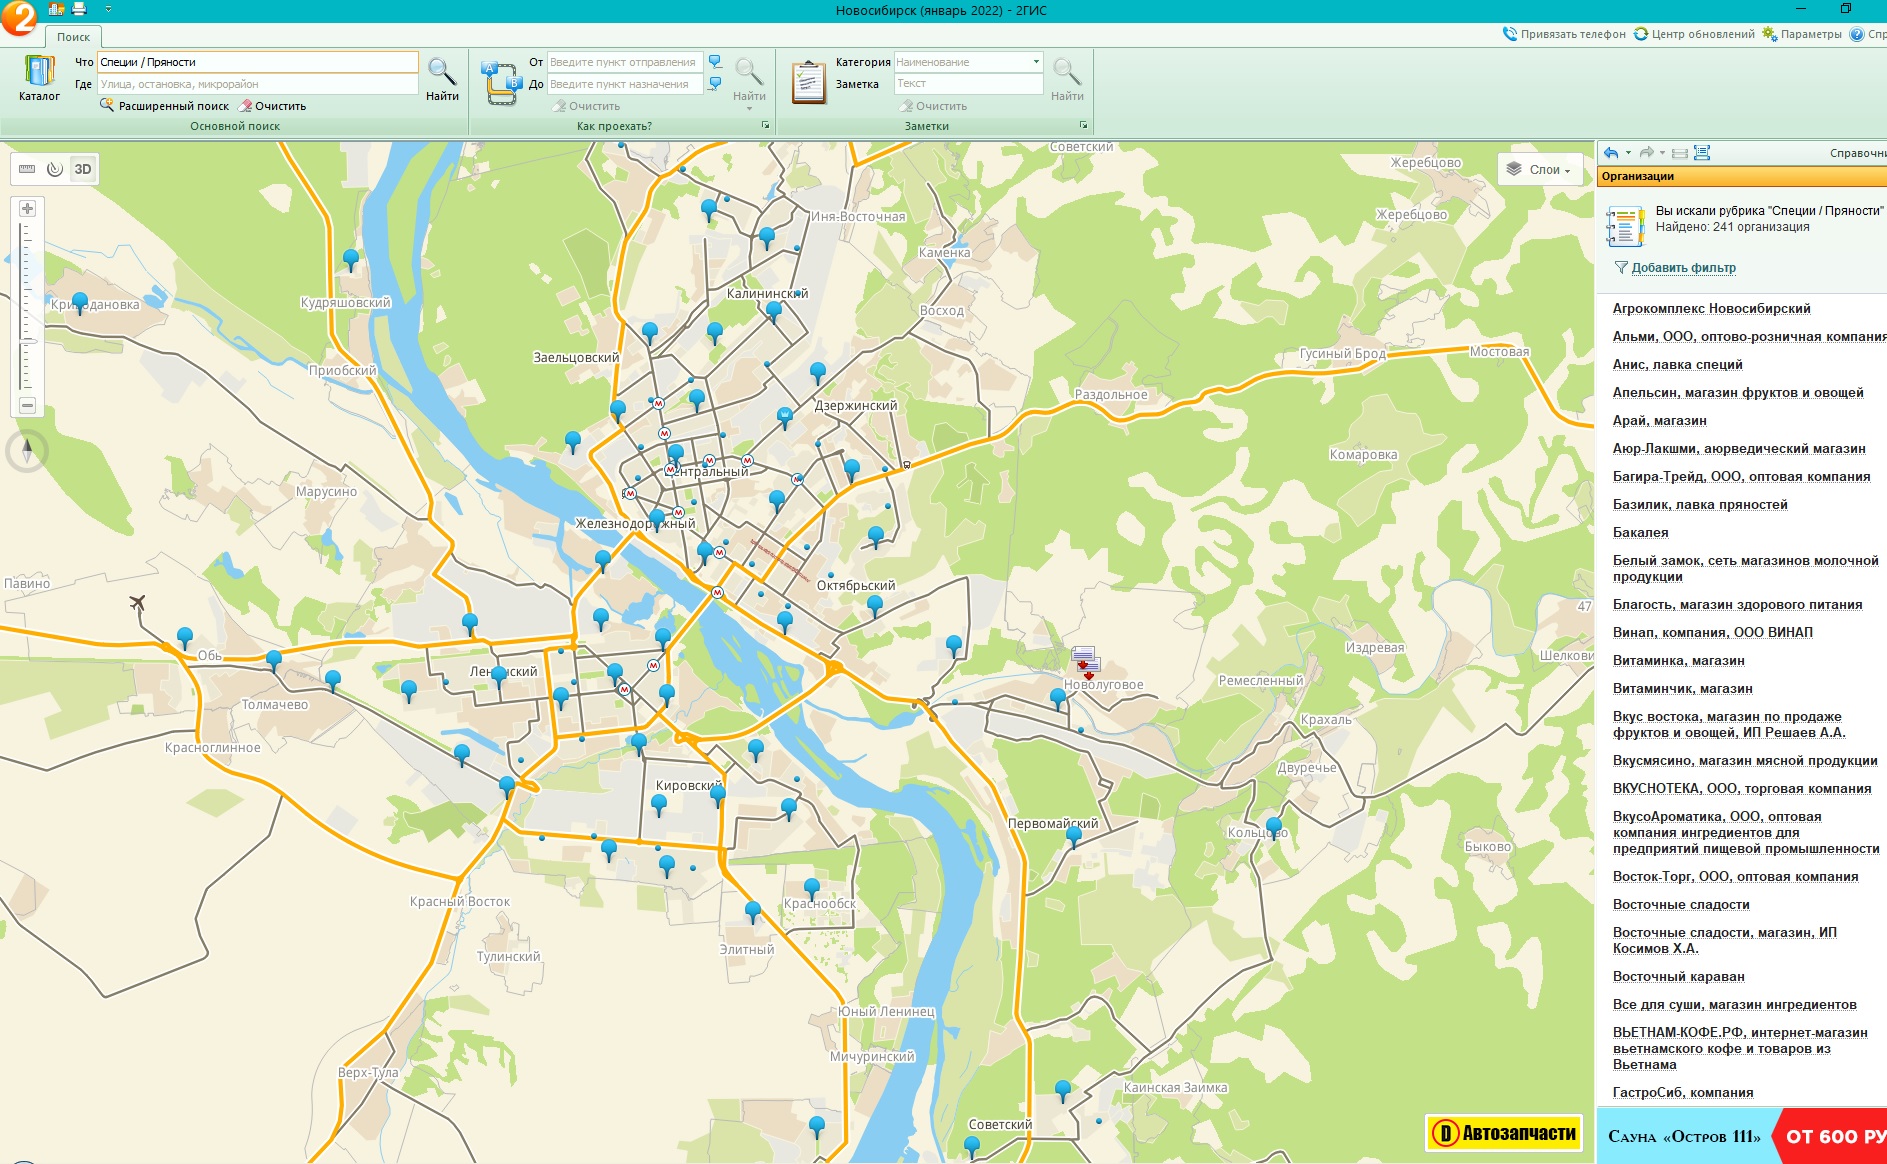The height and width of the screenshot is (1164, 1887).
Task: Open Витаминка, магазин entry
Action: (x=1678, y=661)
